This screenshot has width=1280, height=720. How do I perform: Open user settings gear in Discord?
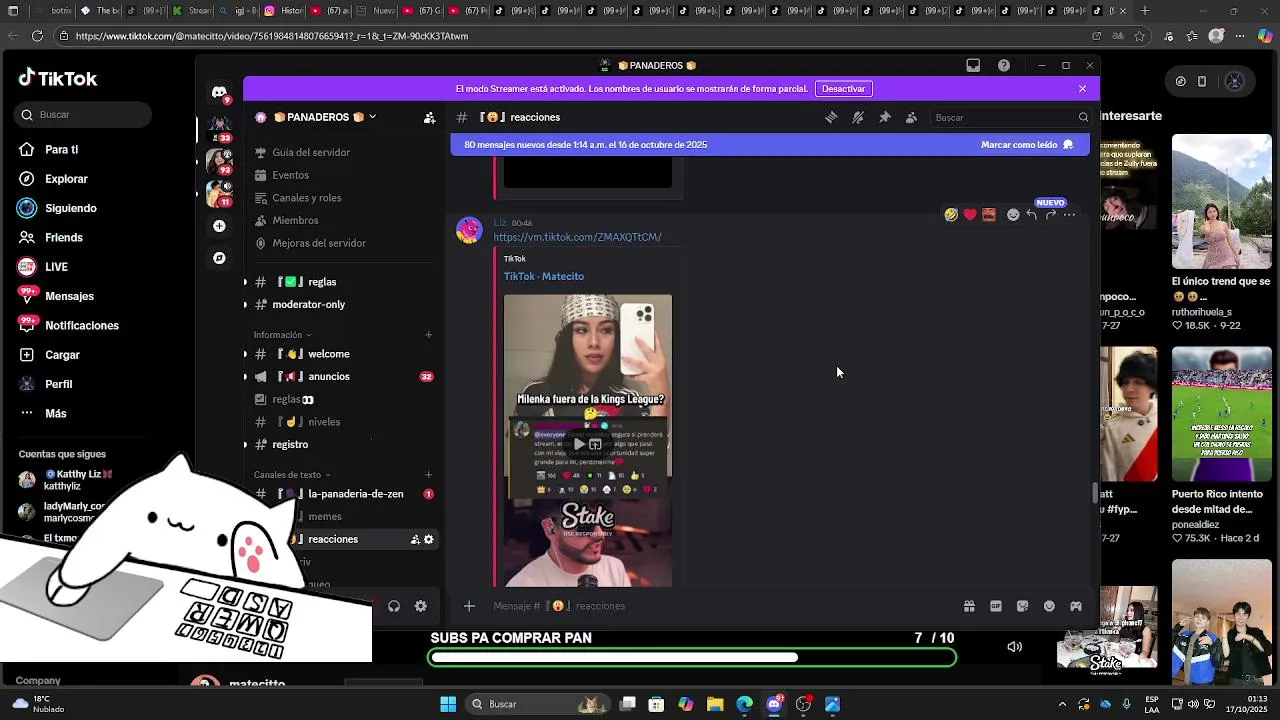click(420, 606)
